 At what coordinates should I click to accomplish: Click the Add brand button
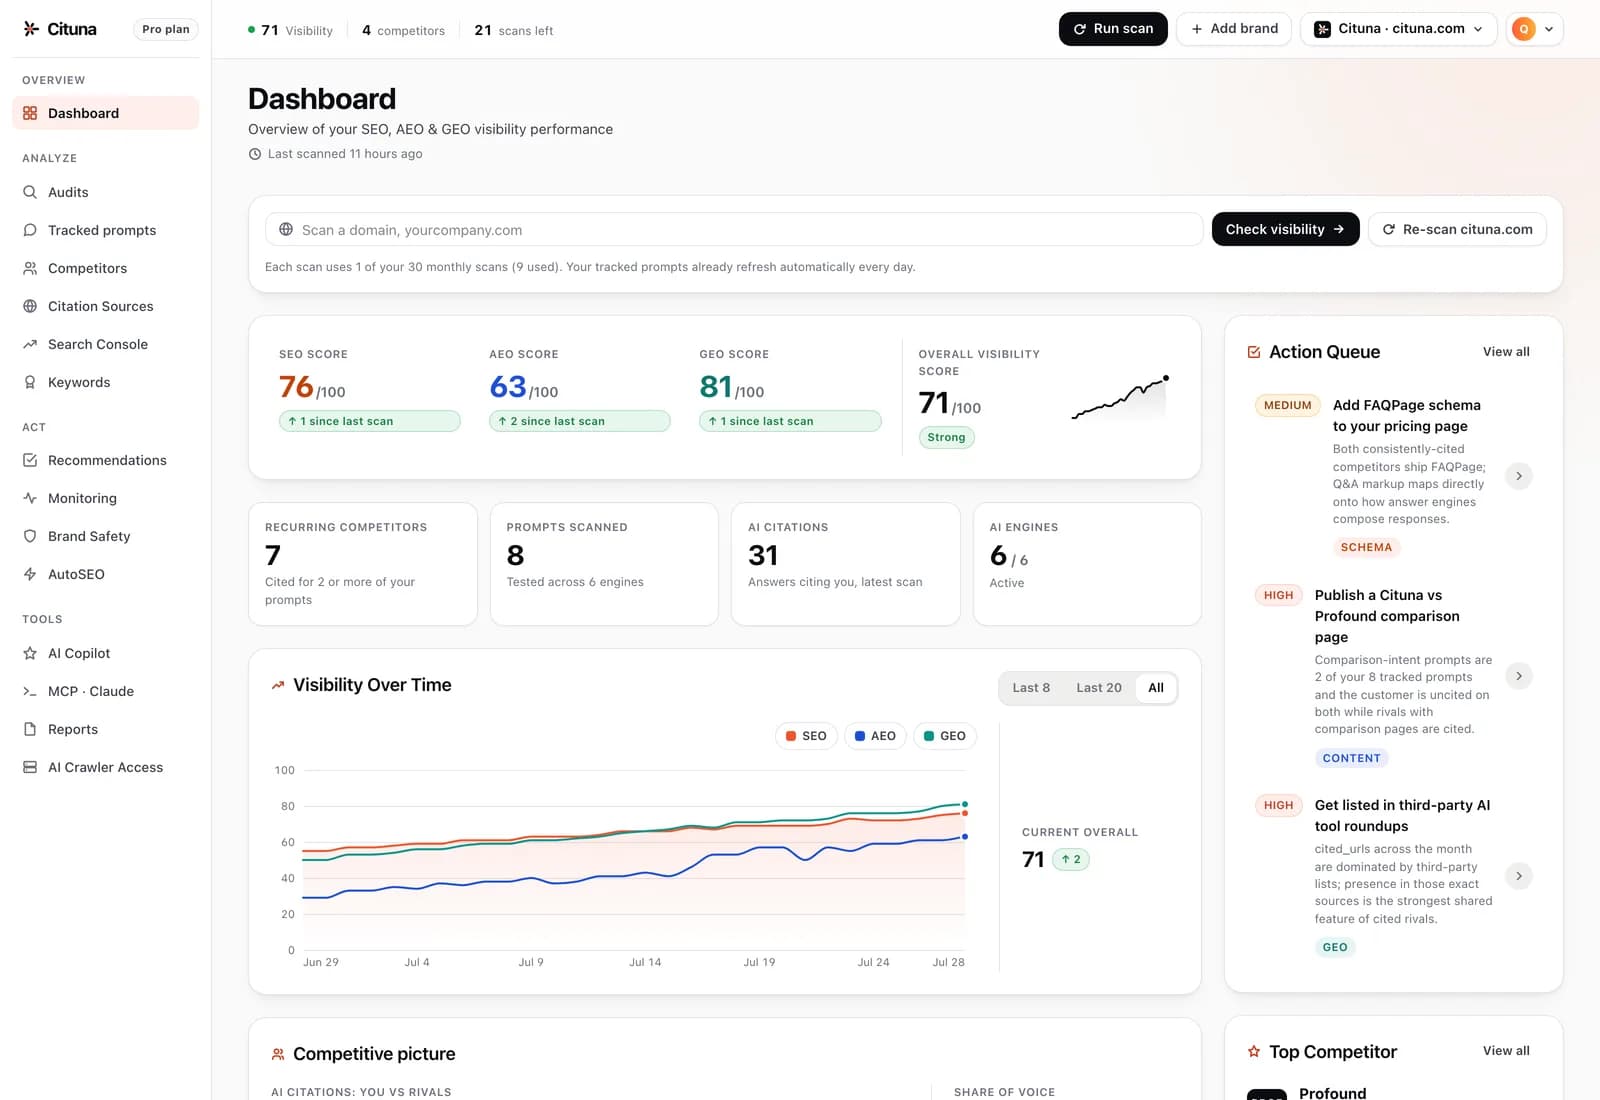tap(1234, 29)
